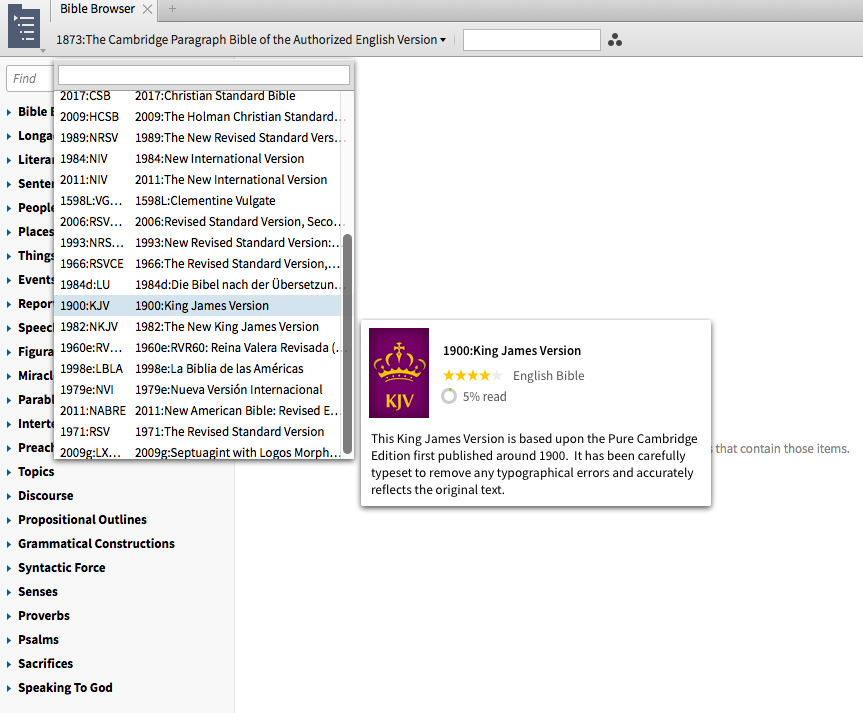Viewport: 863px width, 713px height.
Task: Open the Topics facet
Action: click(x=36, y=472)
